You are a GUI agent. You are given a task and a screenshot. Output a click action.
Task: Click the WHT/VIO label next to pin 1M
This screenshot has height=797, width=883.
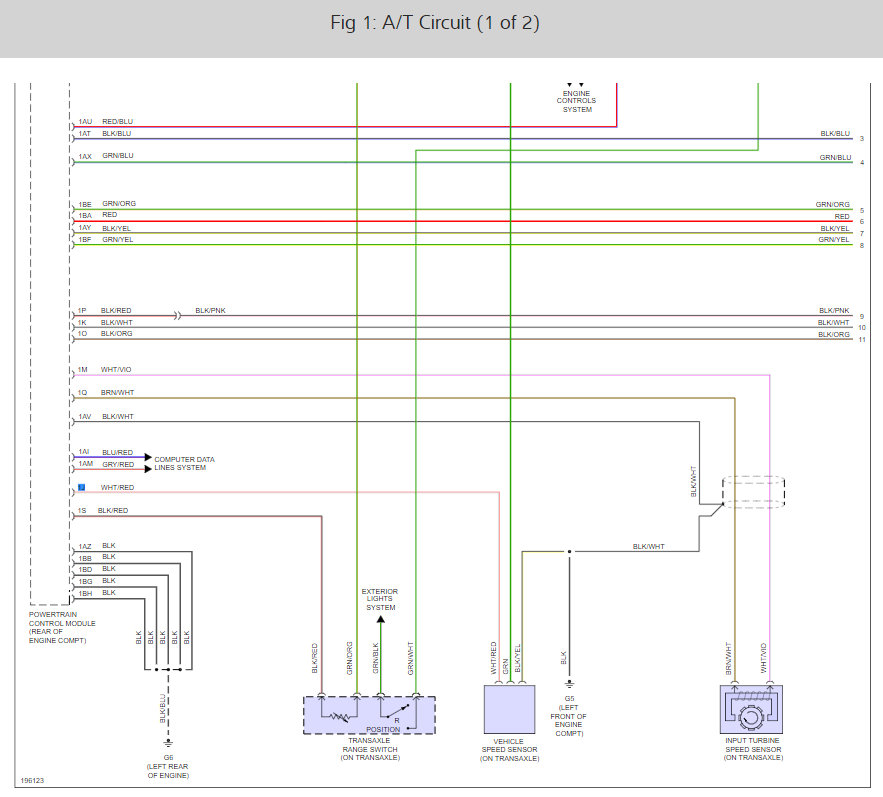(x=116, y=369)
